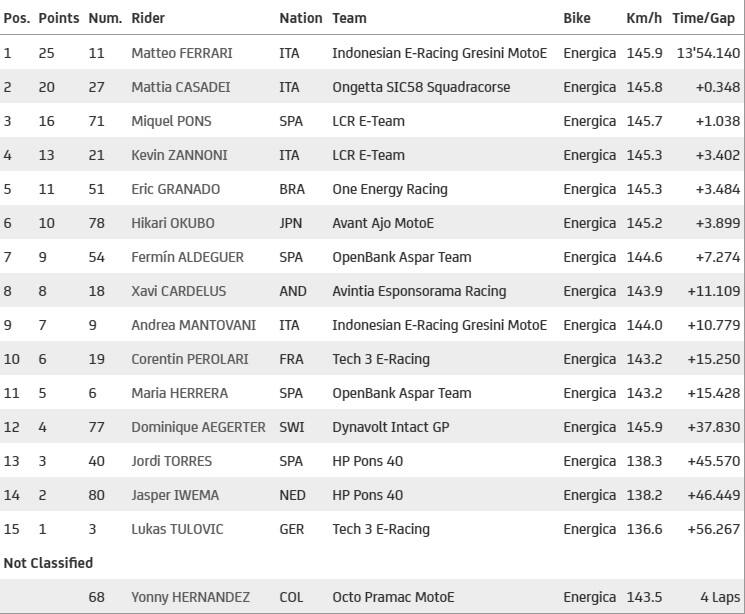Viewport: 745px width, 614px height.
Task: Click the Points column header
Action: click(x=59, y=18)
